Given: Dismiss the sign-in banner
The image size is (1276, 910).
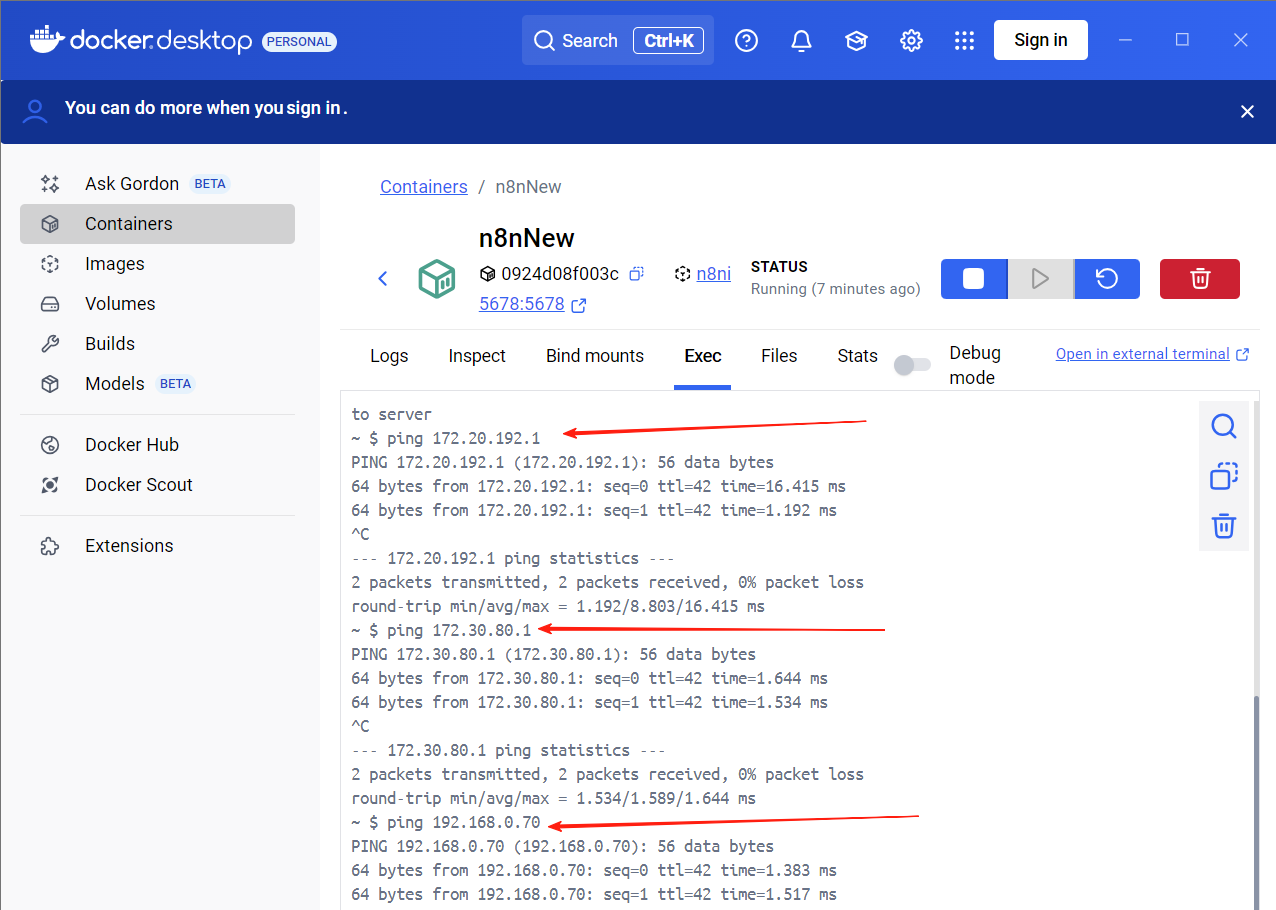Looking at the screenshot, I should click(1247, 112).
